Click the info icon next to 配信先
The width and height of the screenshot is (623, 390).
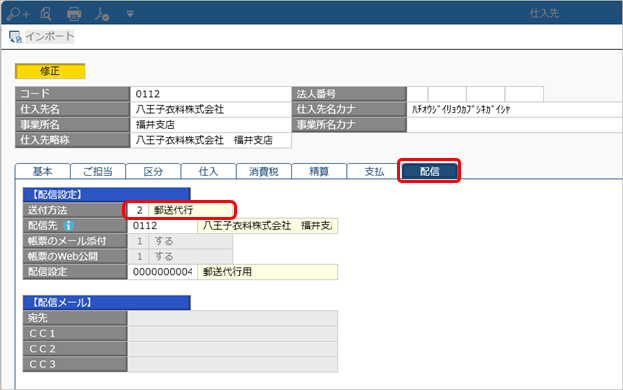tap(68, 226)
